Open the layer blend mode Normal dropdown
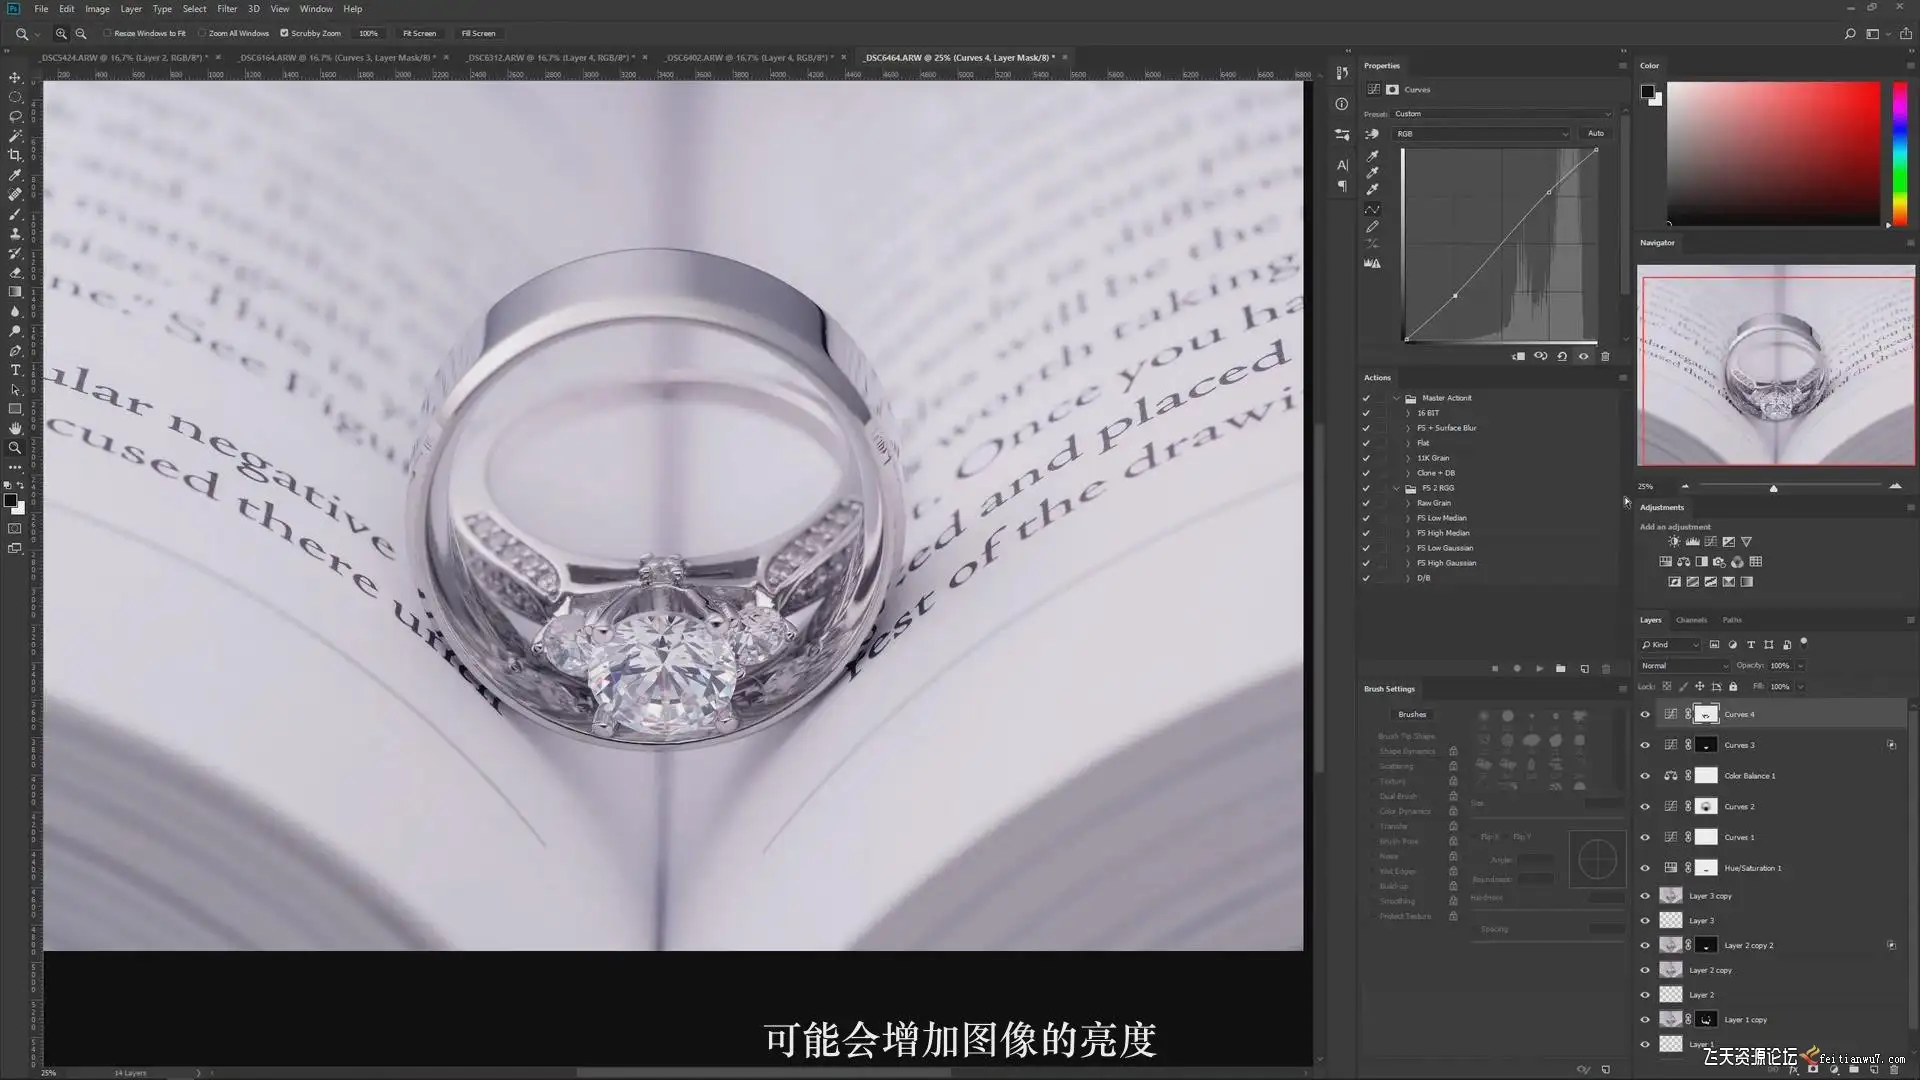 point(1684,666)
